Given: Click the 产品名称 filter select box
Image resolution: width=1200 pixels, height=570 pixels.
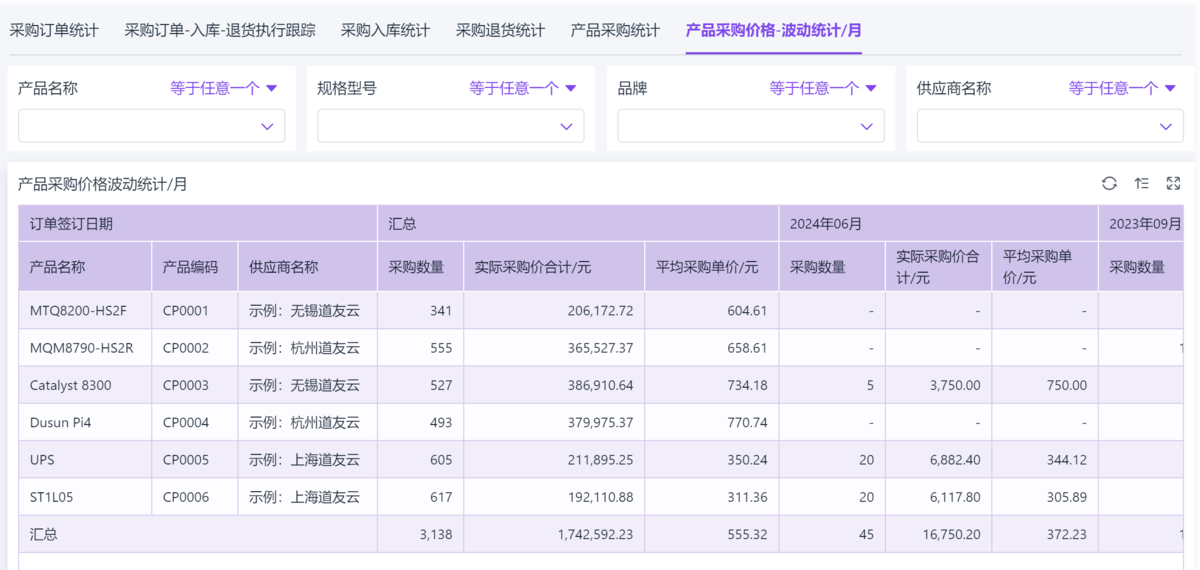Looking at the screenshot, I should [x=151, y=126].
